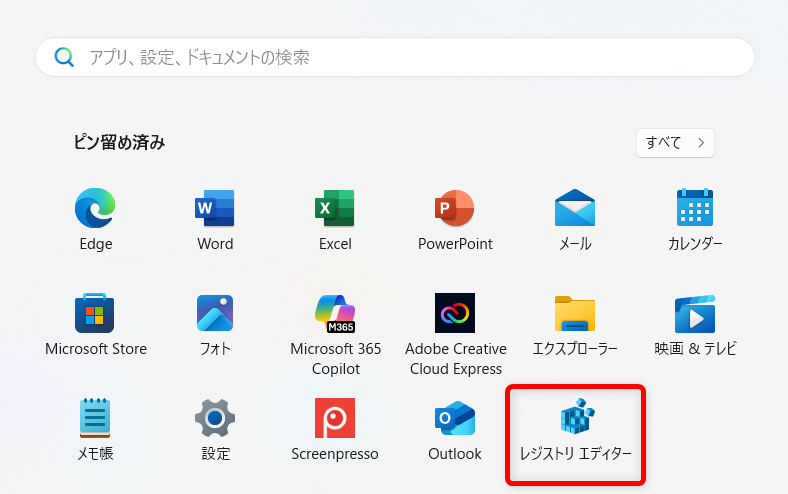This screenshot has height=494, width=788.
Task: Open the フォト app icon
Action: tap(215, 313)
